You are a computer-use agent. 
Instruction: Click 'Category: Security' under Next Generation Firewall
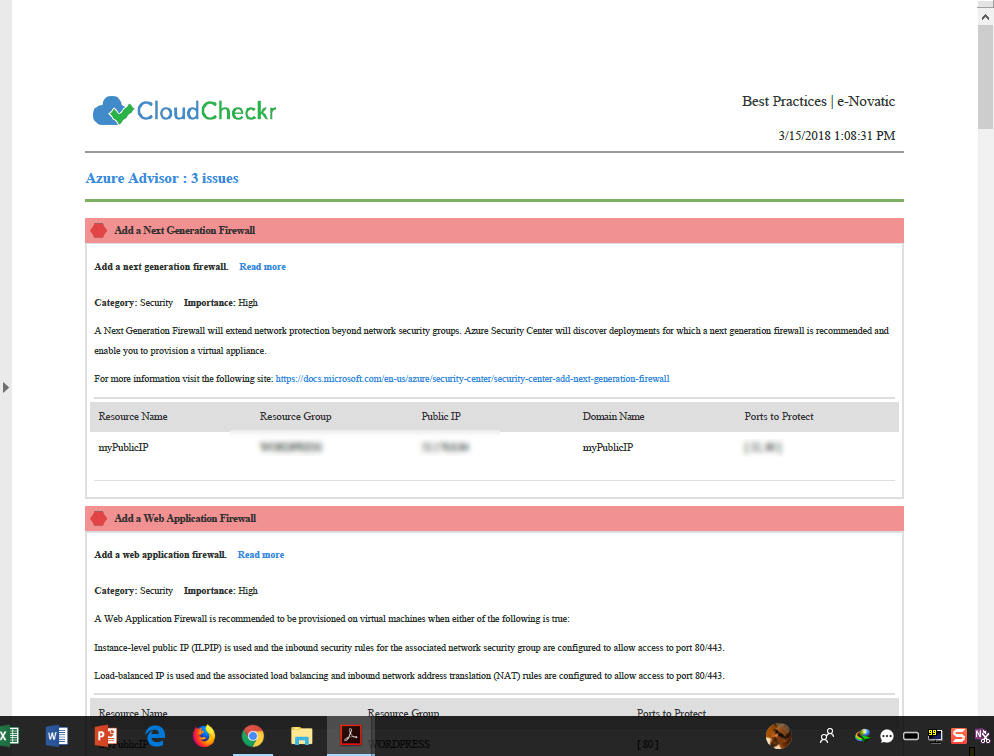[134, 303]
